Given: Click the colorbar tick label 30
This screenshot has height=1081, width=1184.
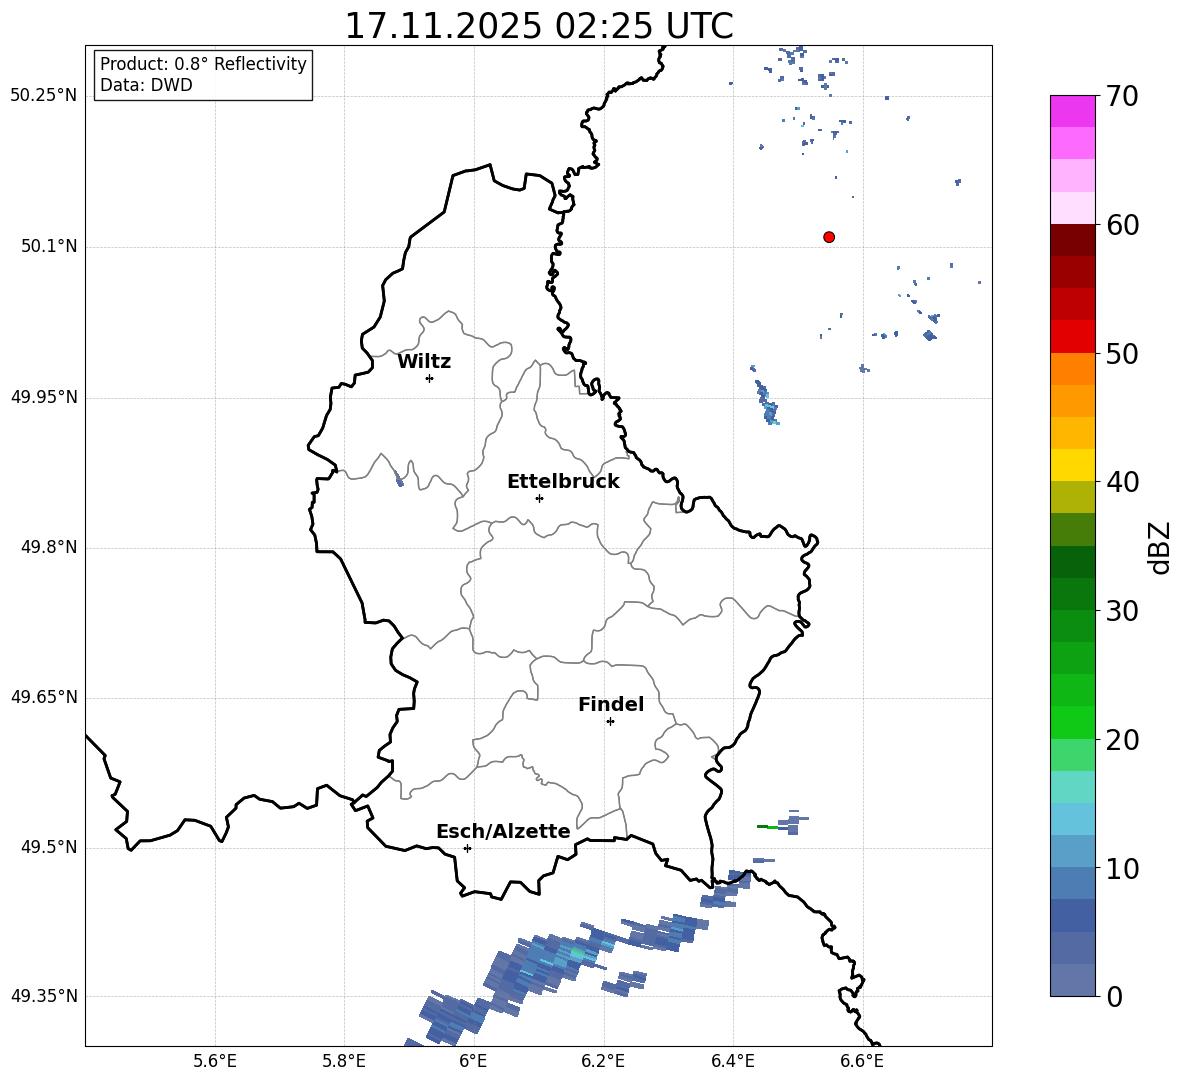Looking at the screenshot, I should point(1122,611).
